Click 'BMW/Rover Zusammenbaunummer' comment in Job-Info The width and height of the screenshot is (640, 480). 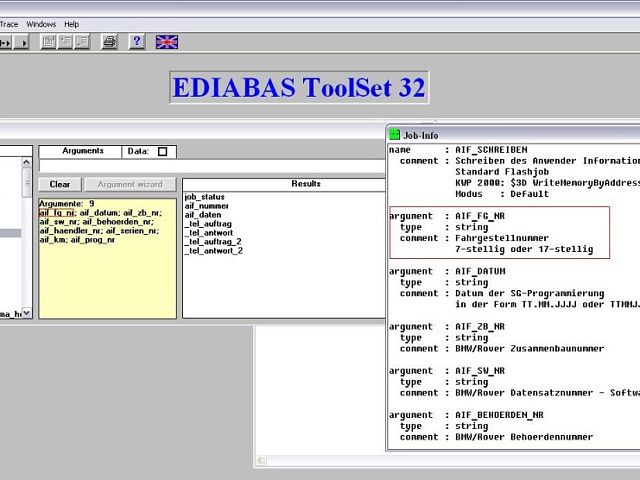point(529,349)
